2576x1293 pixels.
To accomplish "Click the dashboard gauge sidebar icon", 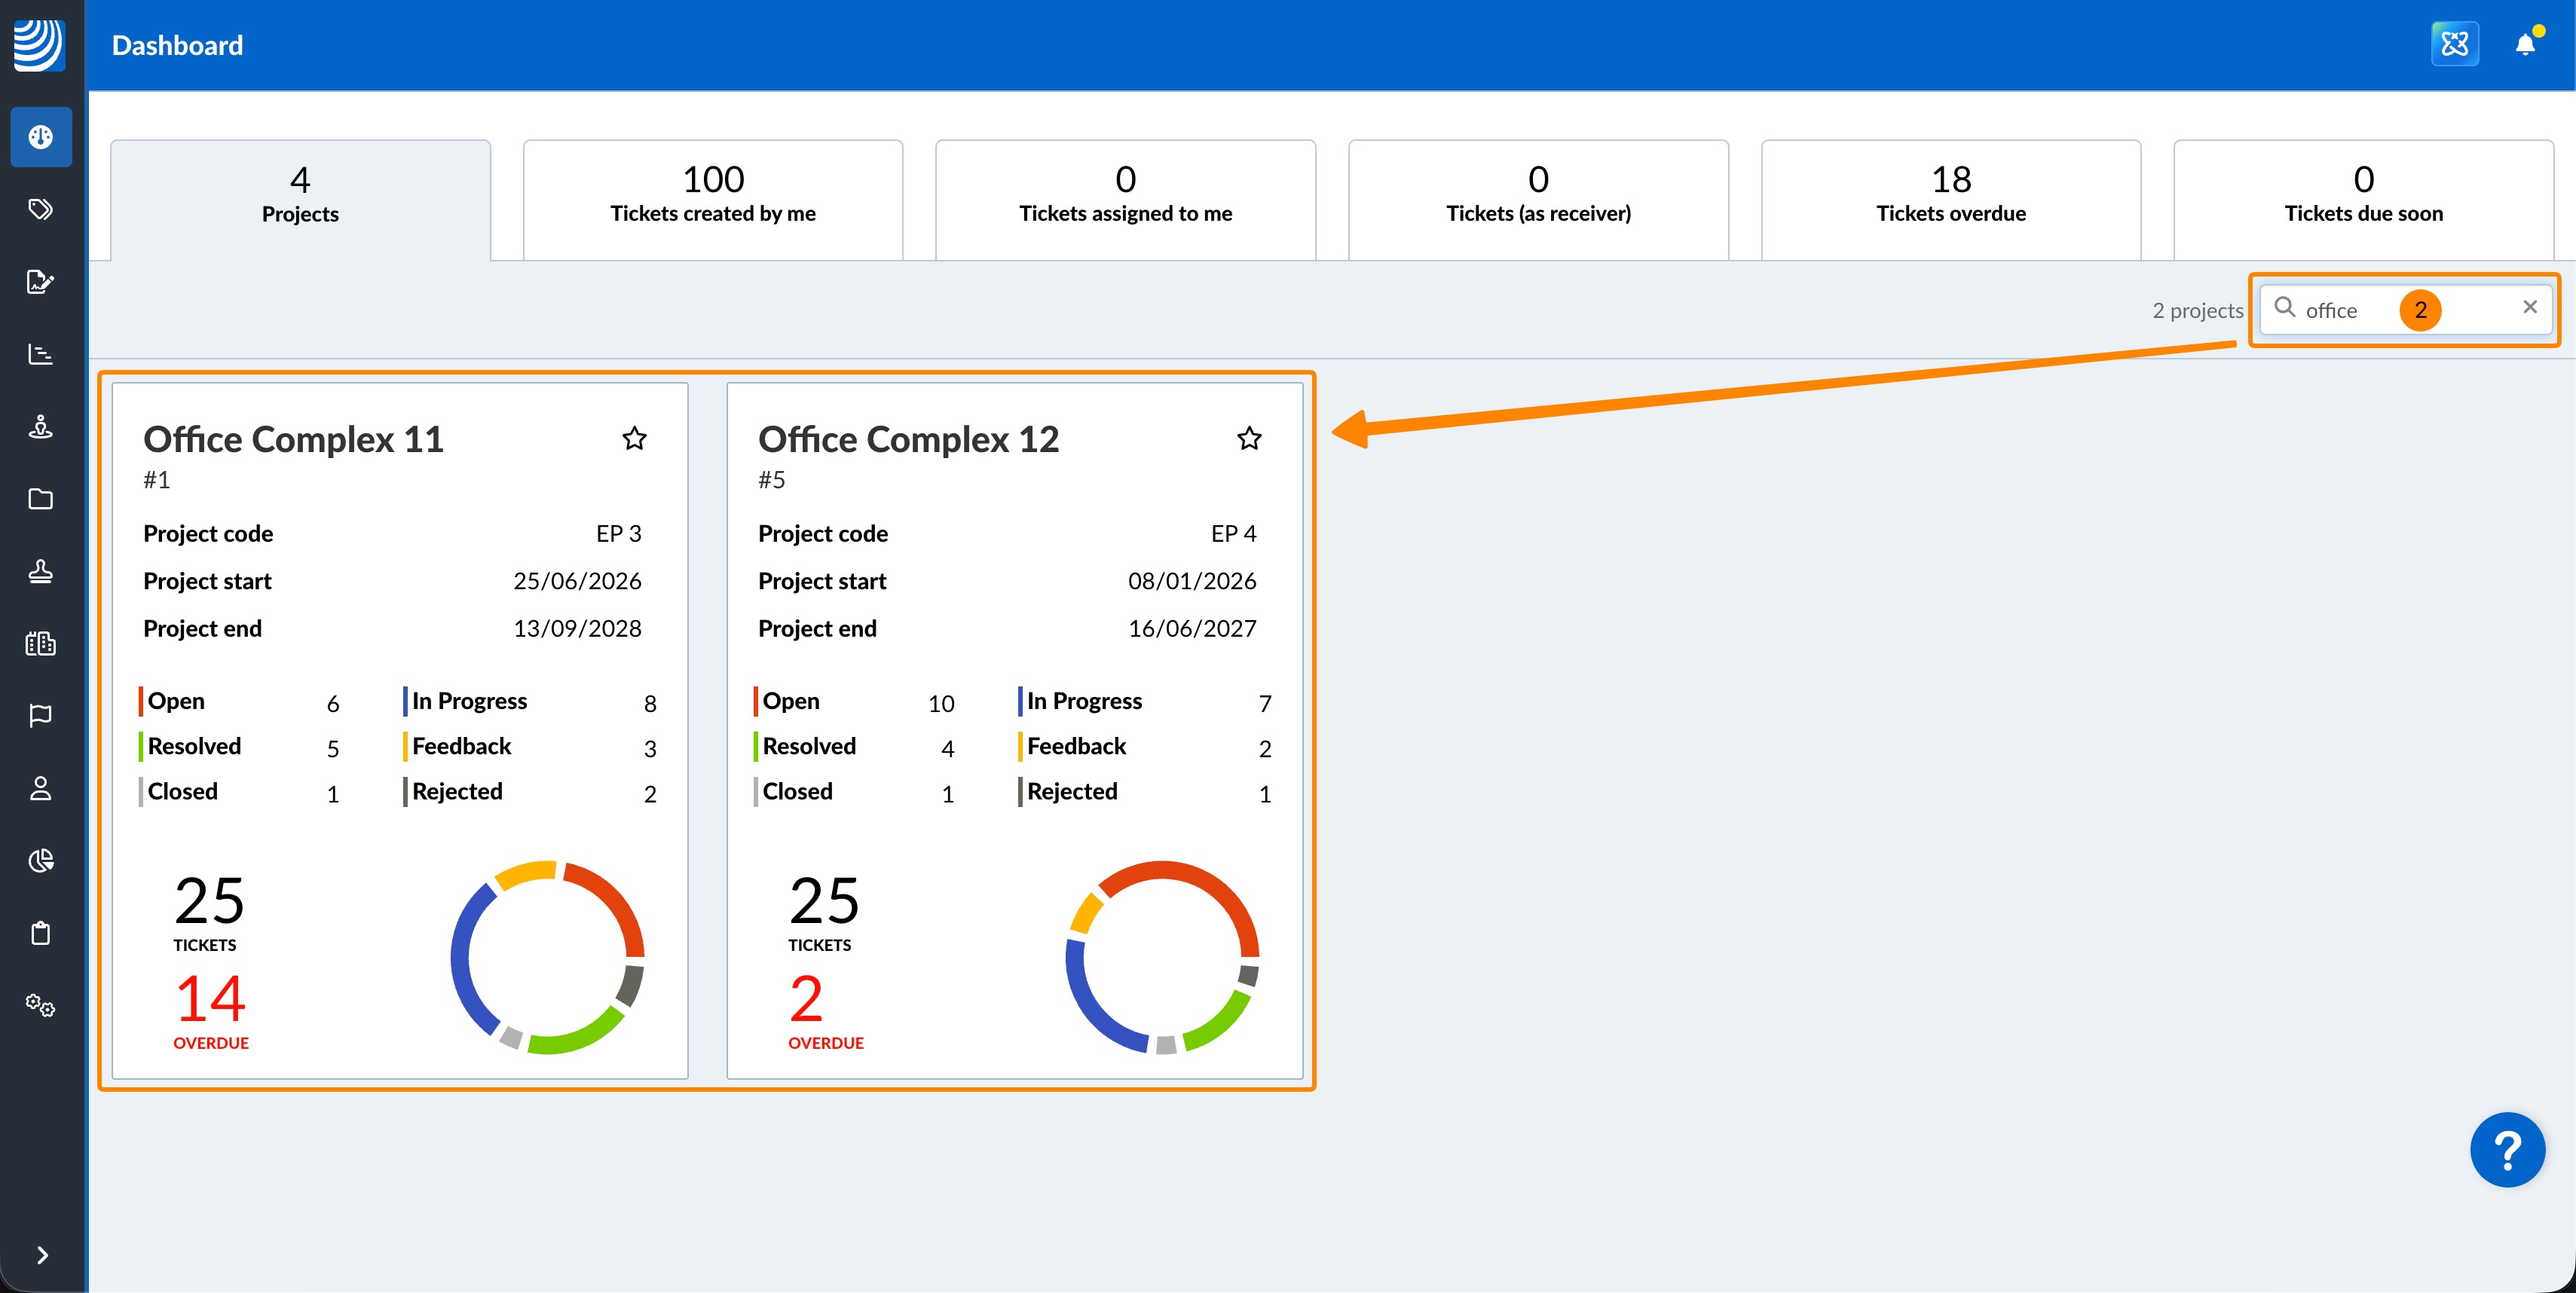I will 40,137.
